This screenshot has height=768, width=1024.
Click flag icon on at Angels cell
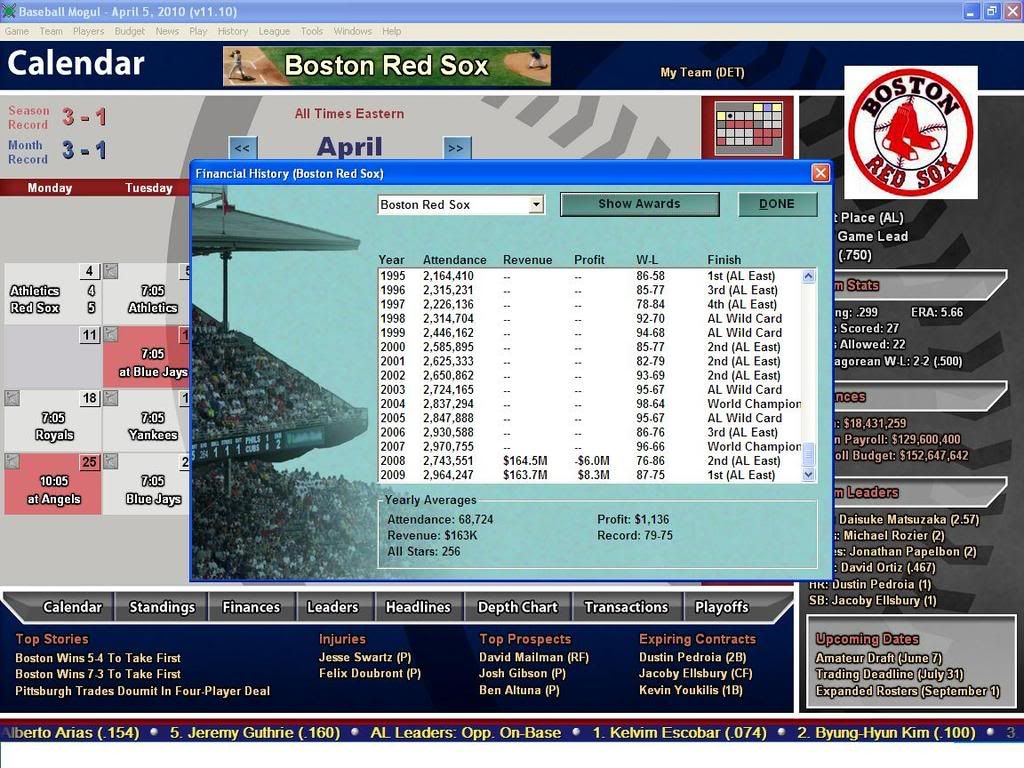(x=11, y=461)
